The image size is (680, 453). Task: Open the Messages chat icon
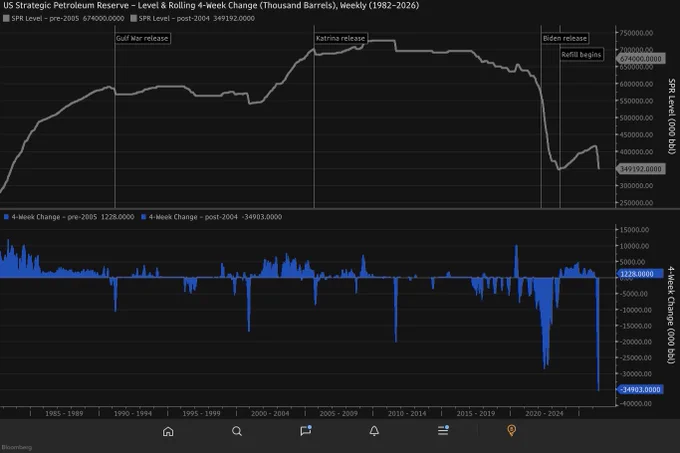pos(306,430)
